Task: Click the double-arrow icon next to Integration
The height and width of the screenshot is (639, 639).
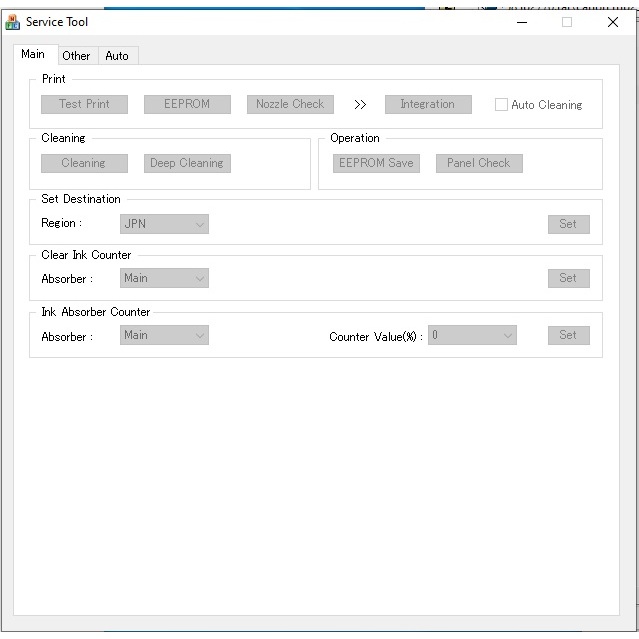Action: pyautogui.click(x=360, y=105)
